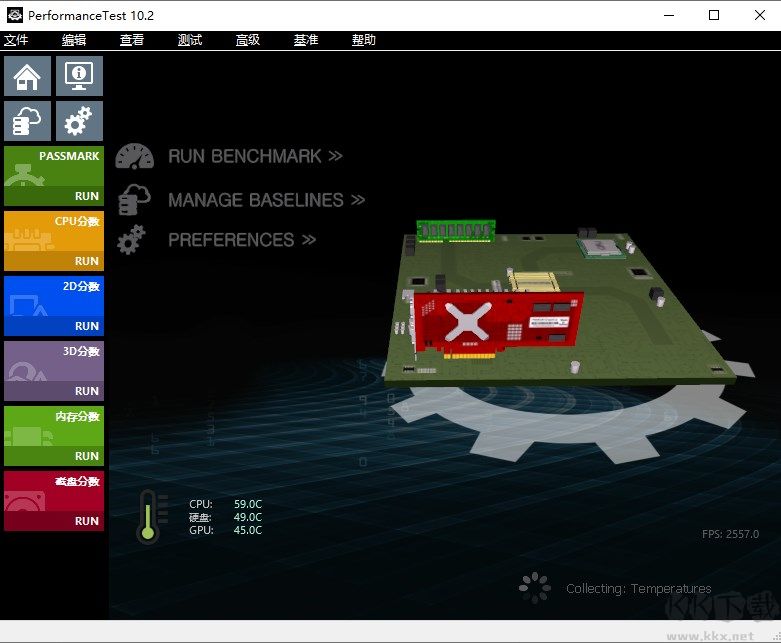Click the cloud server icon beside Manage Baselines
Image resolution: width=781 pixels, height=643 pixels.
[134, 200]
